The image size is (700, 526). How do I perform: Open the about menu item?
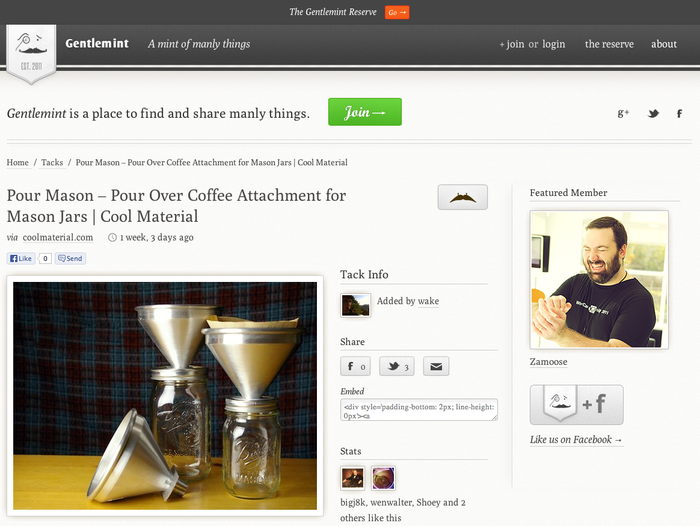[x=663, y=44]
